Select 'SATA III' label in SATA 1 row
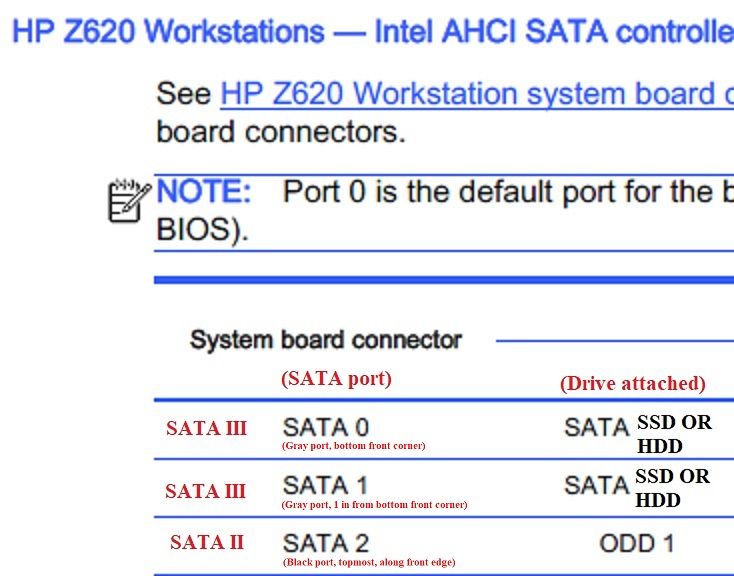The width and height of the screenshot is (734, 576). [x=206, y=491]
